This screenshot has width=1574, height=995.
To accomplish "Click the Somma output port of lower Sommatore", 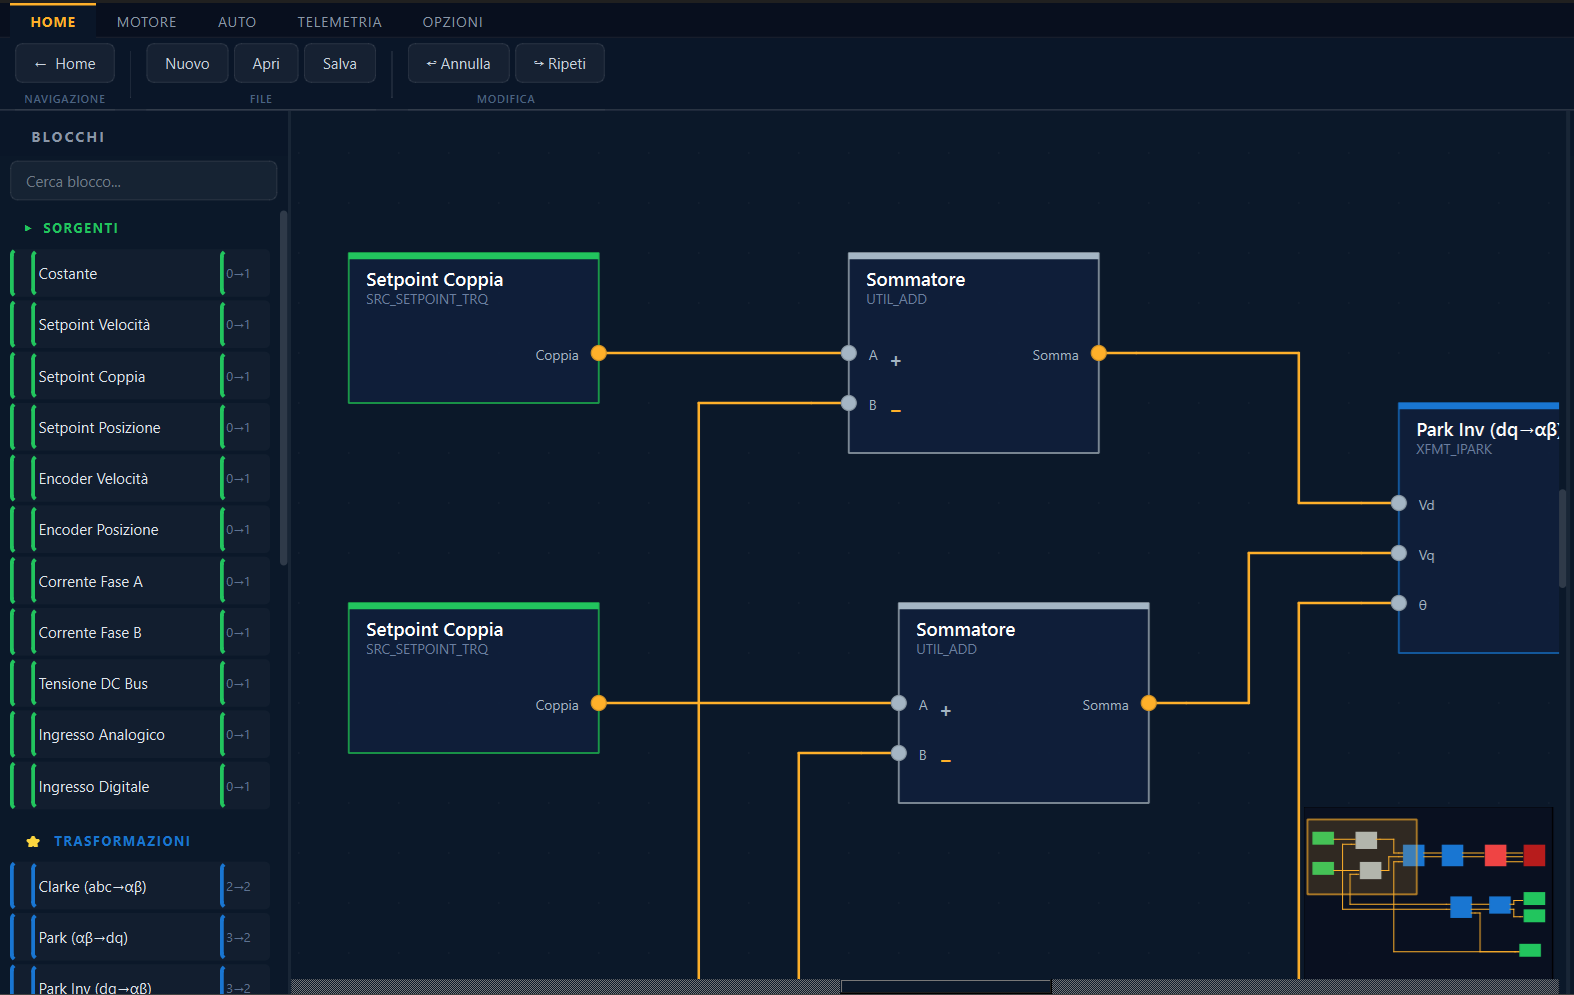I will click(1149, 703).
